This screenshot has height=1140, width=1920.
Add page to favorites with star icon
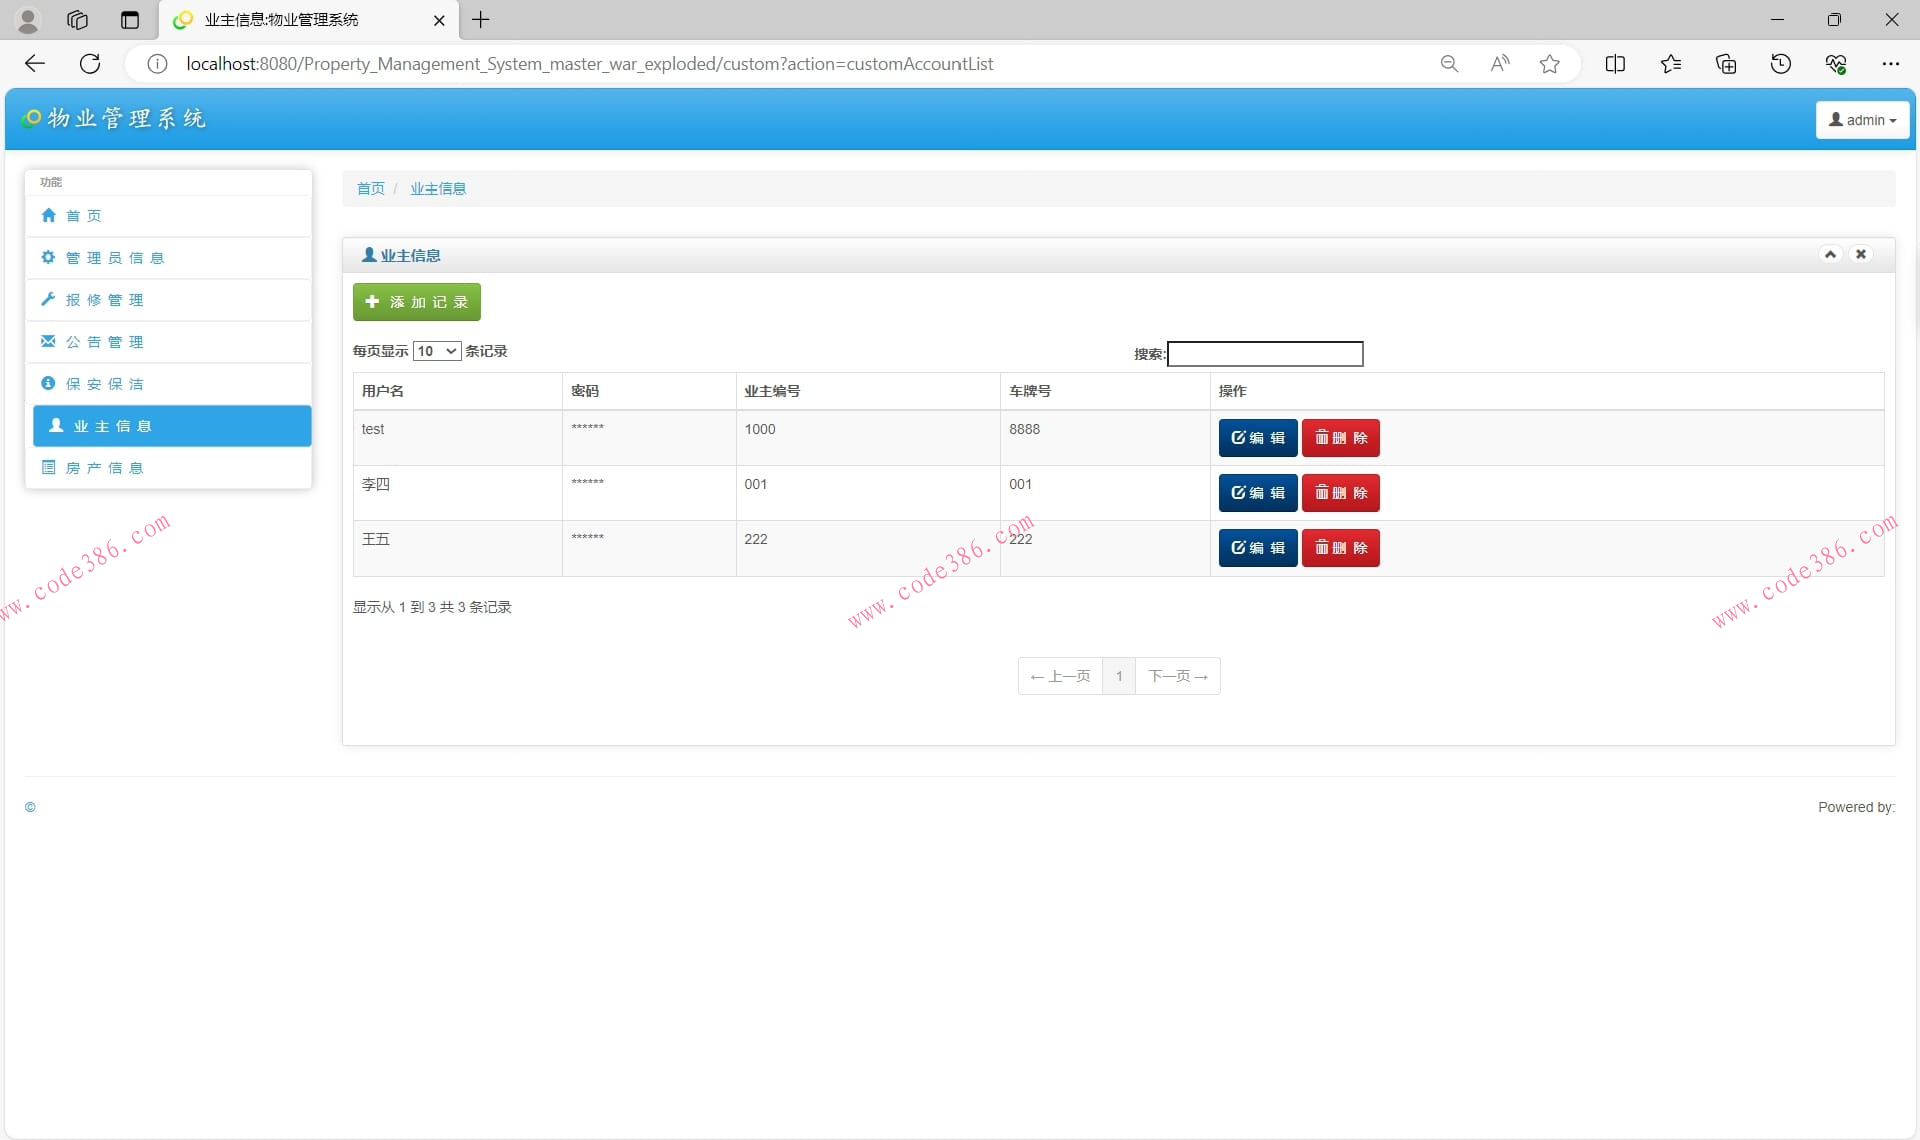[1549, 64]
